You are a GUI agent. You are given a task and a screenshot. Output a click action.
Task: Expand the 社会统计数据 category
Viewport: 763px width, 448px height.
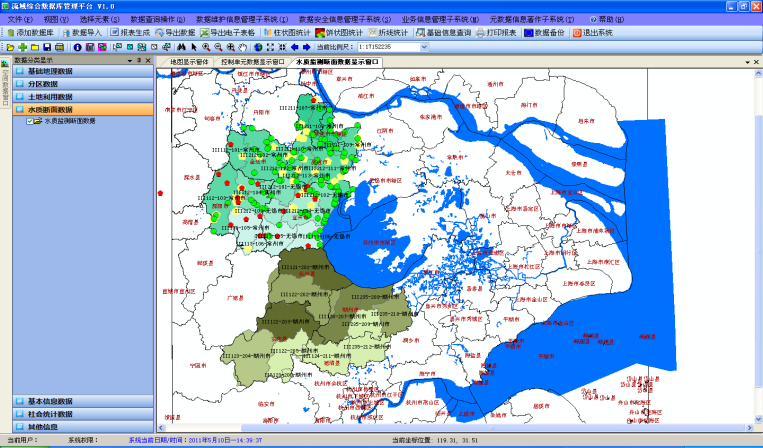(50, 414)
